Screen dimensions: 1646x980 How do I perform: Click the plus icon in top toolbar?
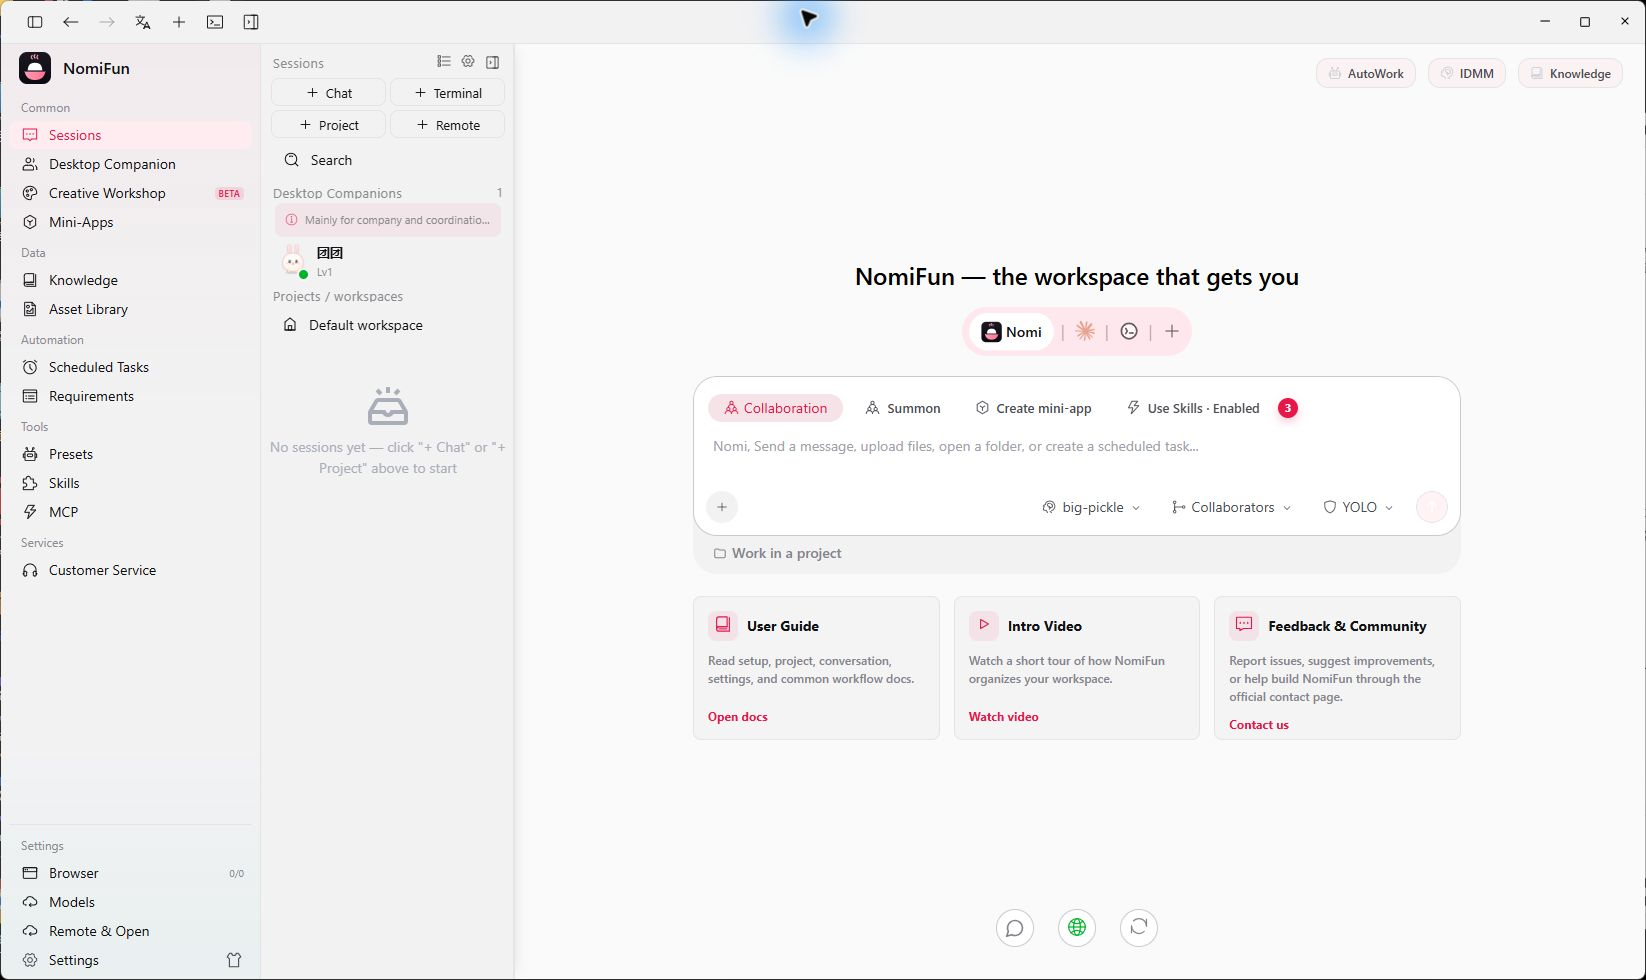(x=179, y=22)
